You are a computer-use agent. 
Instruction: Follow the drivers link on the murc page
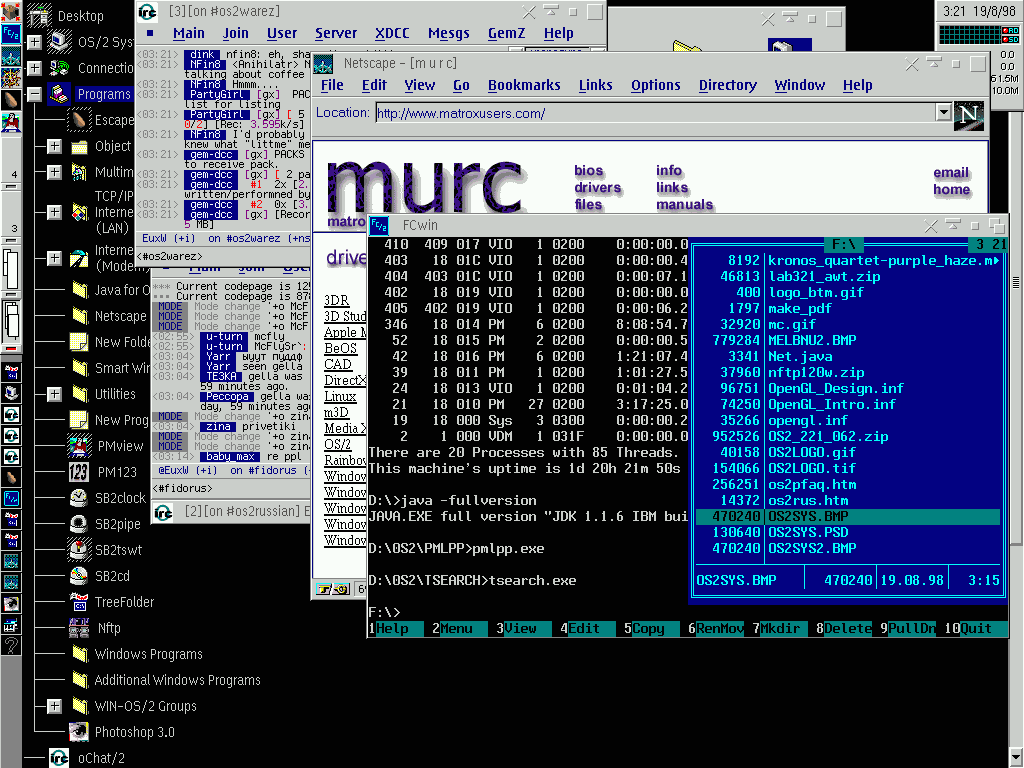(598, 188)
